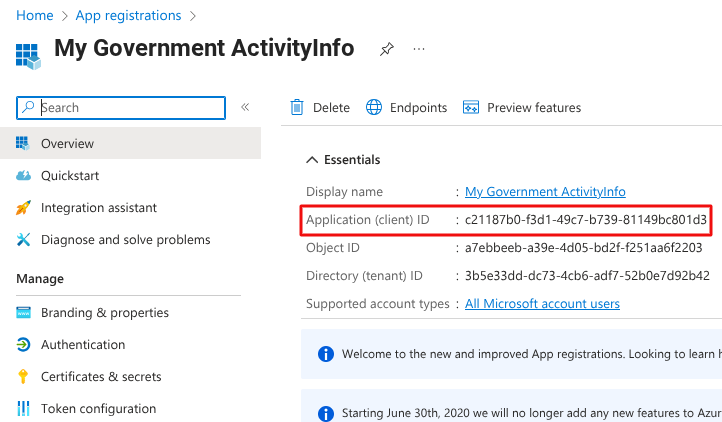Click the Quickstart cloud icon

tap(24, 176)
